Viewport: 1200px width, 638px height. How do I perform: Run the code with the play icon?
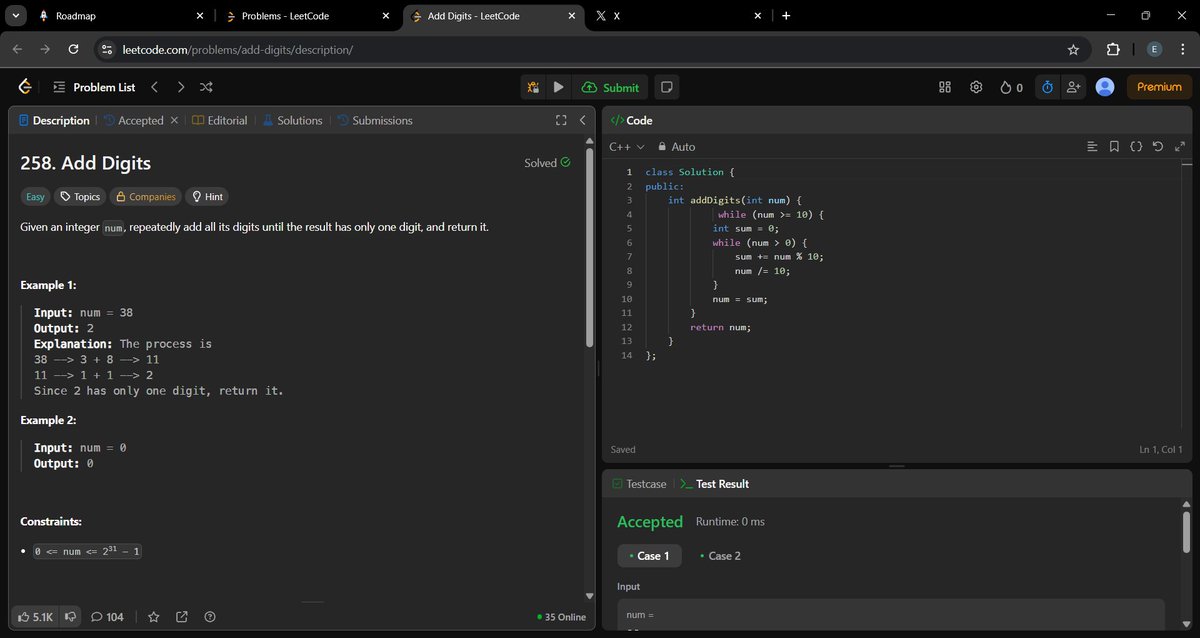coord(558,87)
